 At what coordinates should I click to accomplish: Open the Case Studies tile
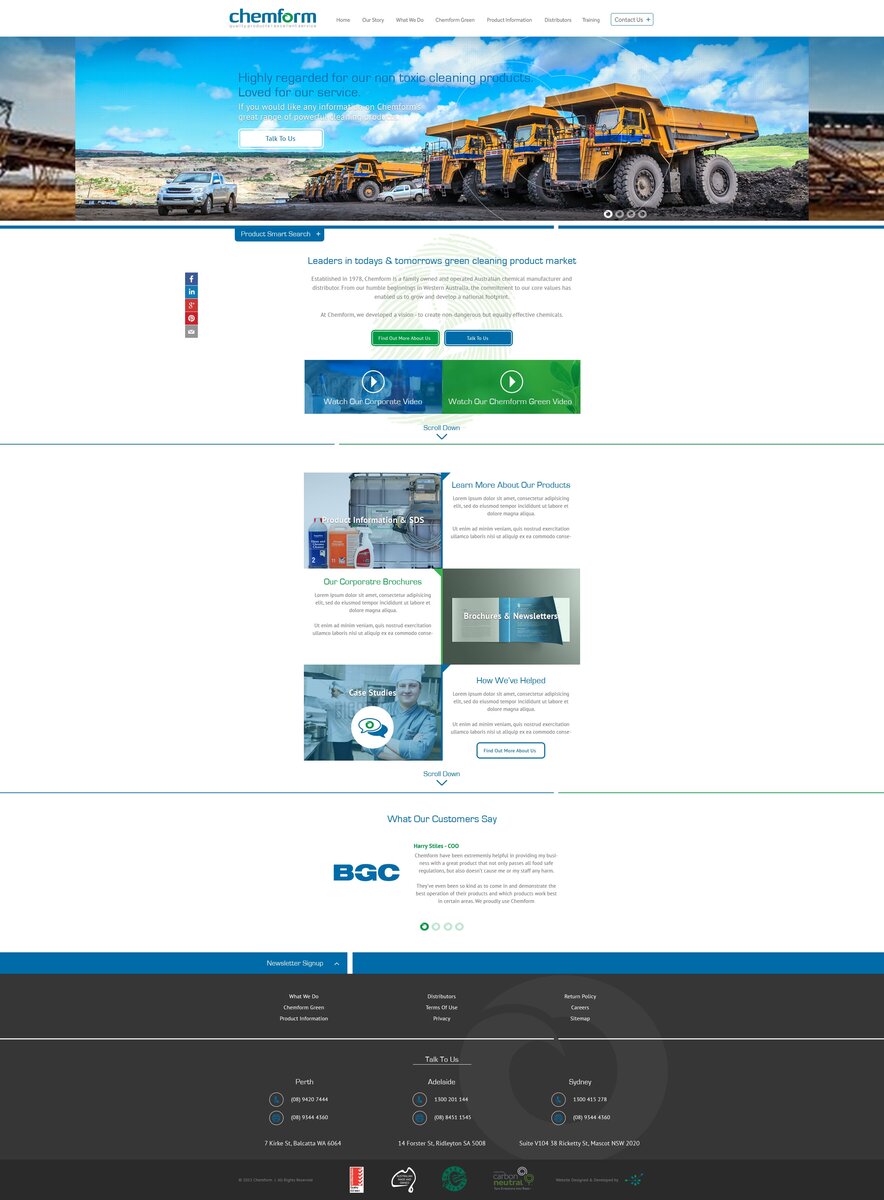tap(373, 713)
